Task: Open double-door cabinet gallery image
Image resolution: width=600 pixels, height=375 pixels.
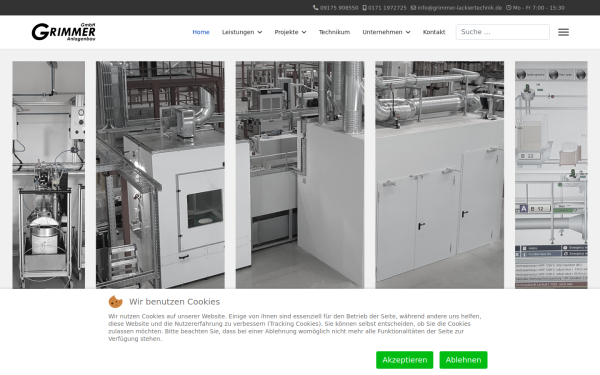Action: click(x=439, y=174)
